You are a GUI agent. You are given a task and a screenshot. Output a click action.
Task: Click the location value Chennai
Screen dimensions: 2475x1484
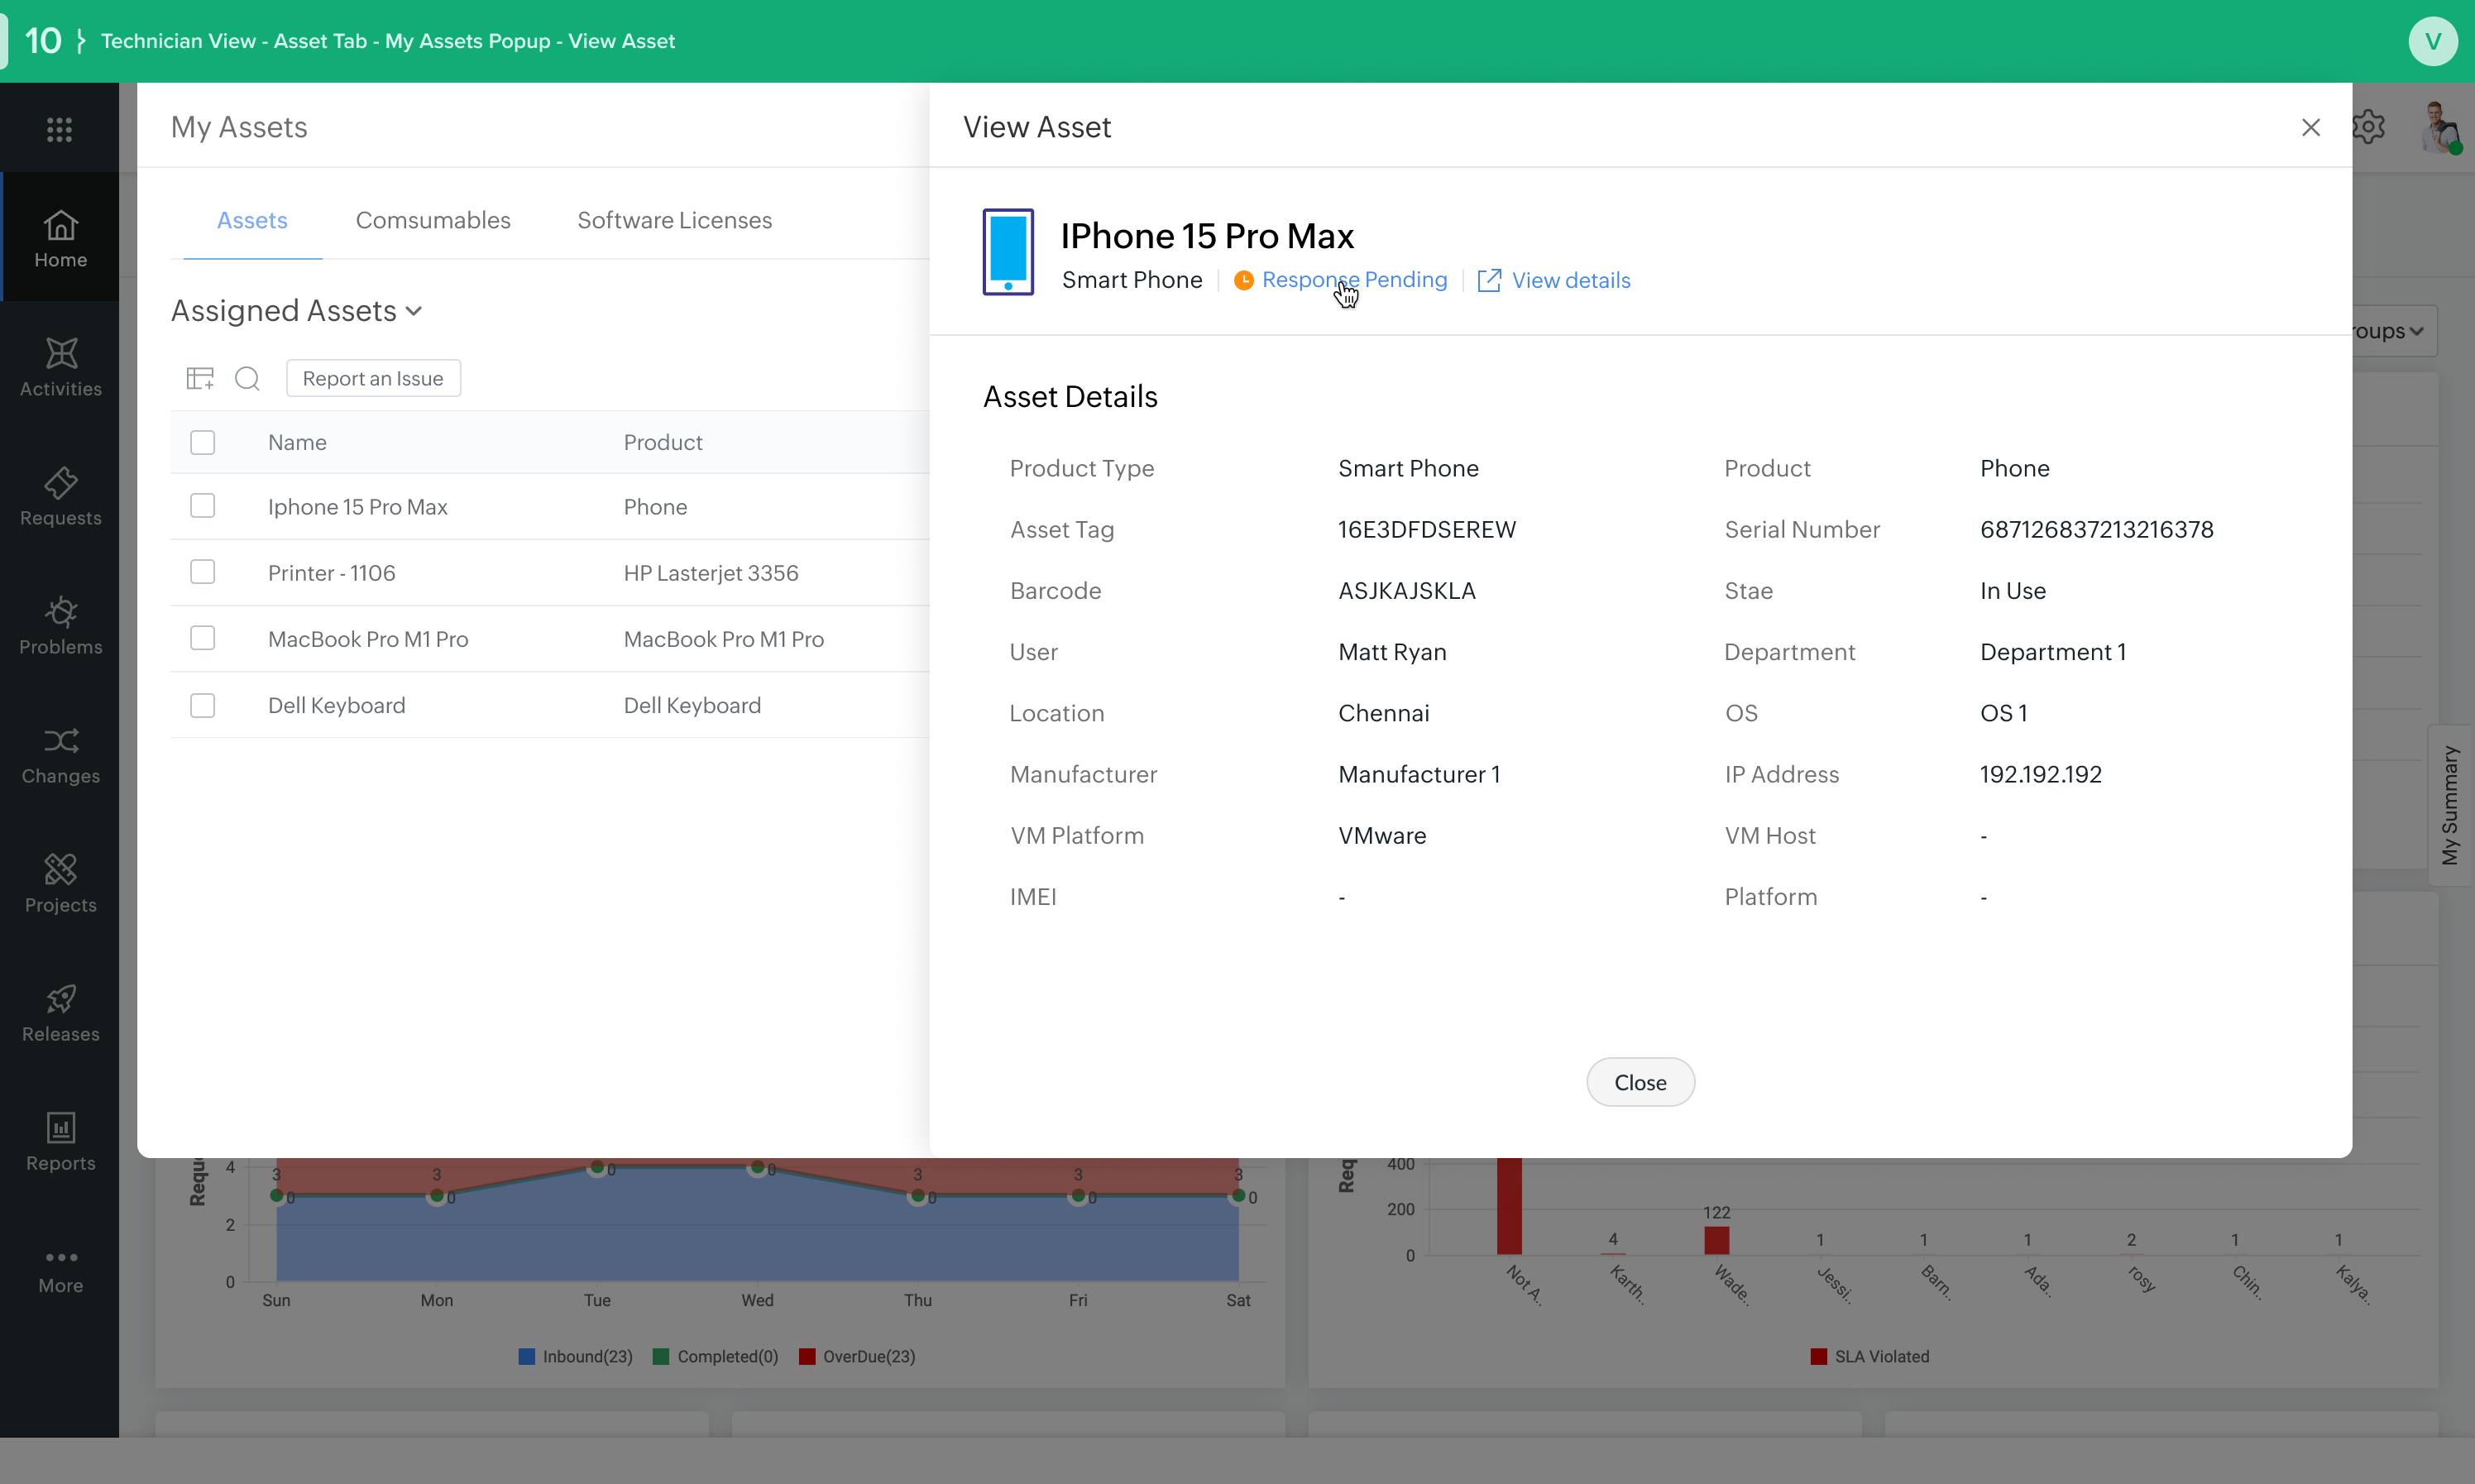click(x=1383, y=713)
